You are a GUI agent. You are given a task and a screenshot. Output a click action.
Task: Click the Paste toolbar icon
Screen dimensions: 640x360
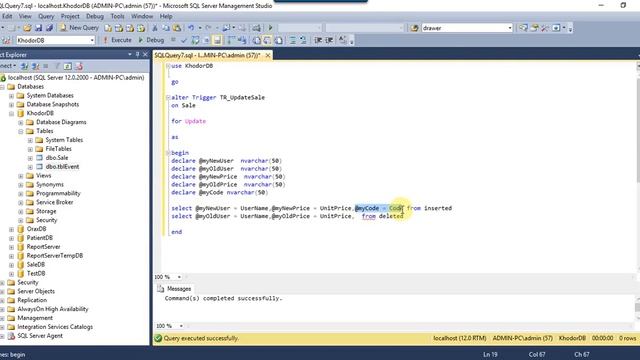pos(177,28)
